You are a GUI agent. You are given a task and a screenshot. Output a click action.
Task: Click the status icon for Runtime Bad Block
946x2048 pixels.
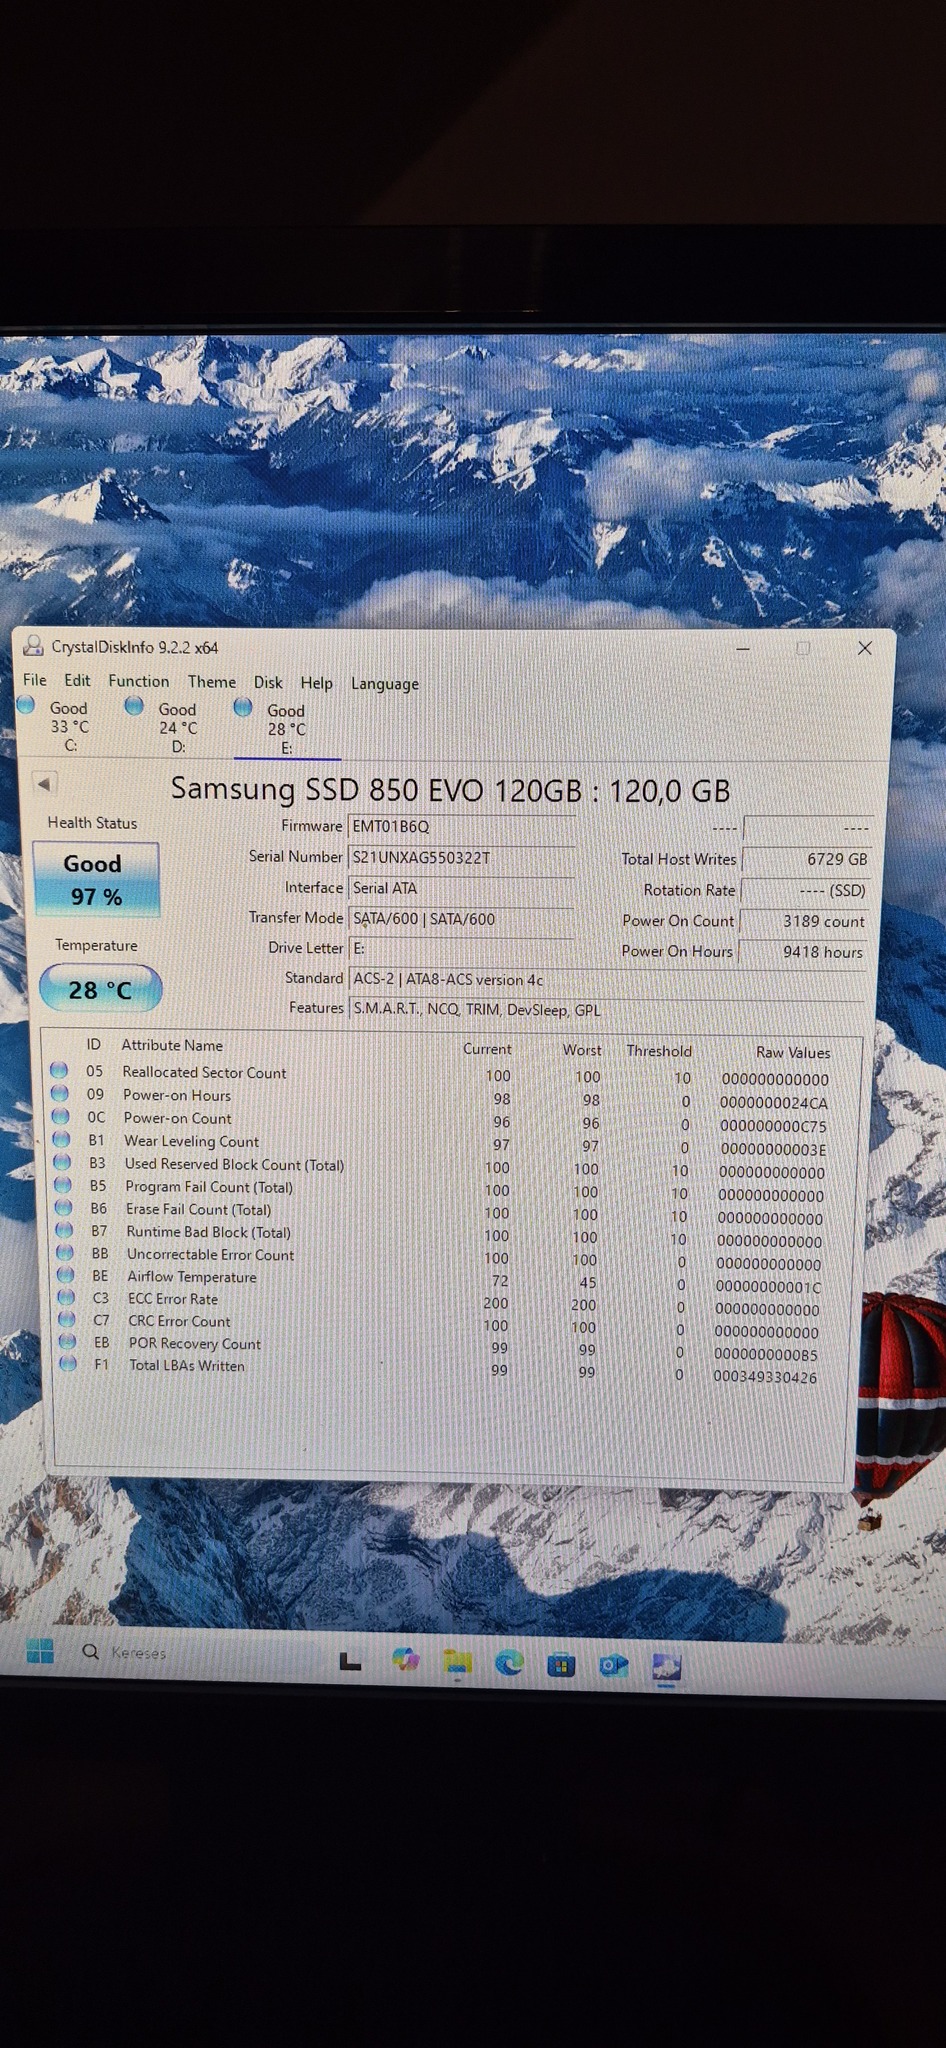65,1230
